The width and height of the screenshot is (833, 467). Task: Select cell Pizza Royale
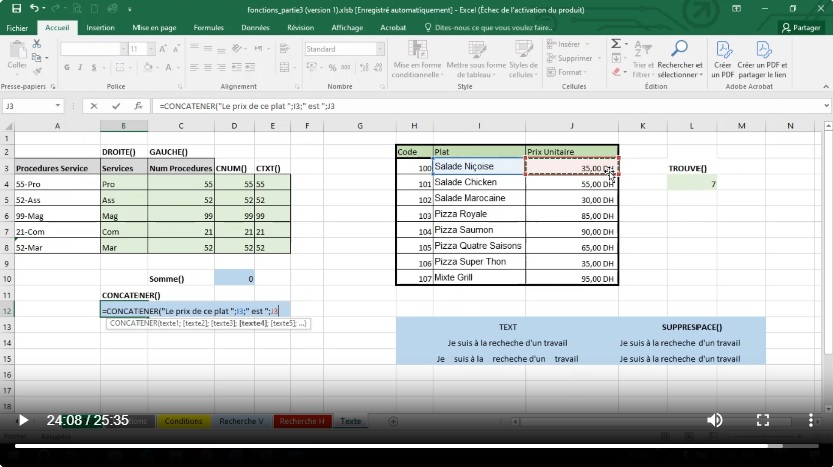(x=479, y=214)
